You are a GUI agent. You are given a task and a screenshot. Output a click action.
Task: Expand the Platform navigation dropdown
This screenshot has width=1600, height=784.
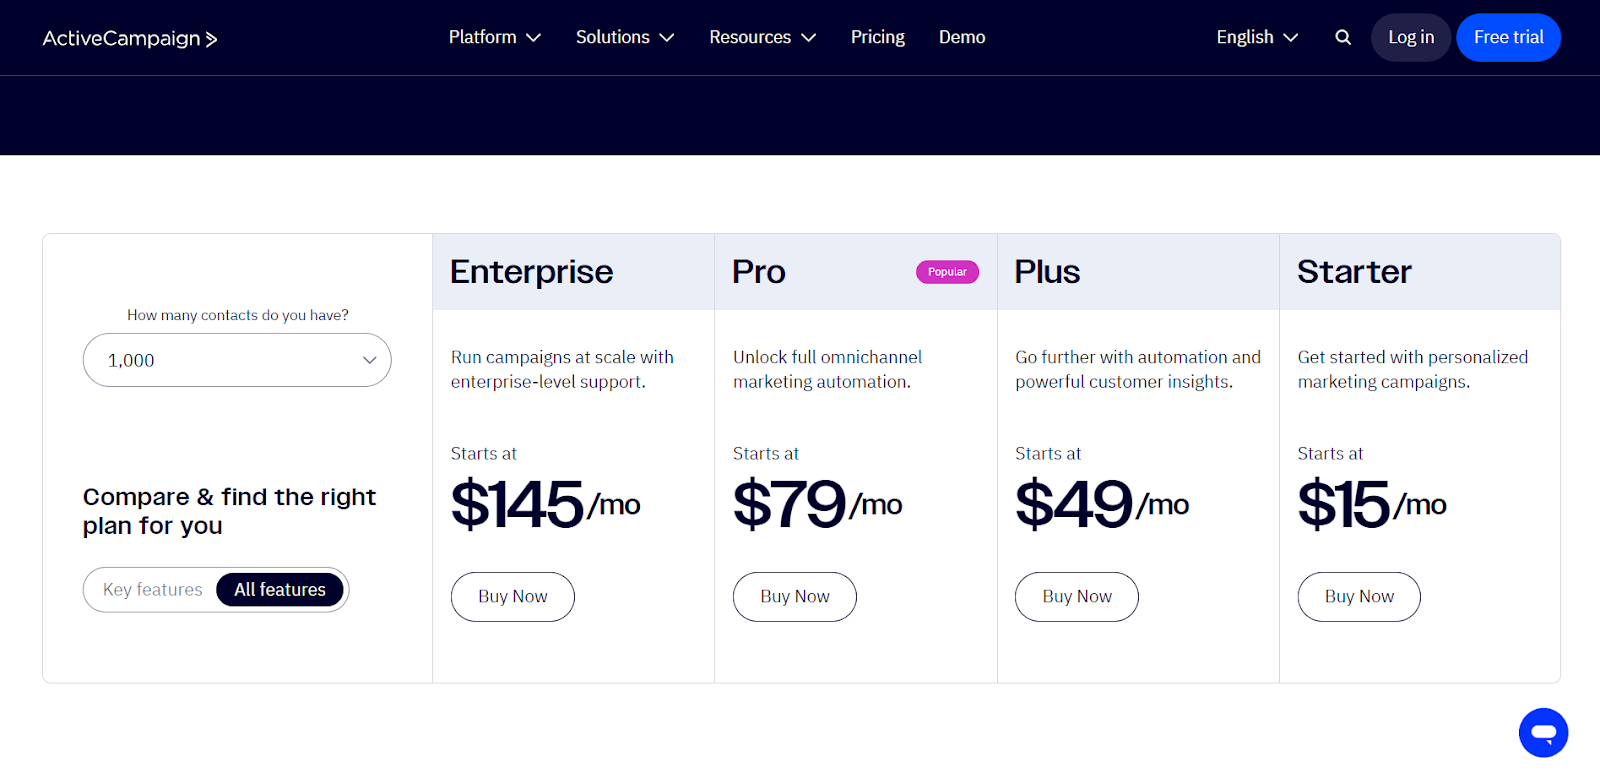click(x=494, y=37)
